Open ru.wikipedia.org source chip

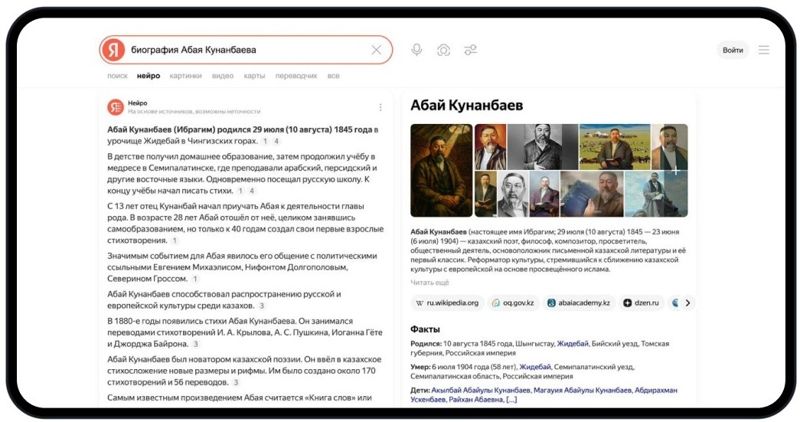447,303
